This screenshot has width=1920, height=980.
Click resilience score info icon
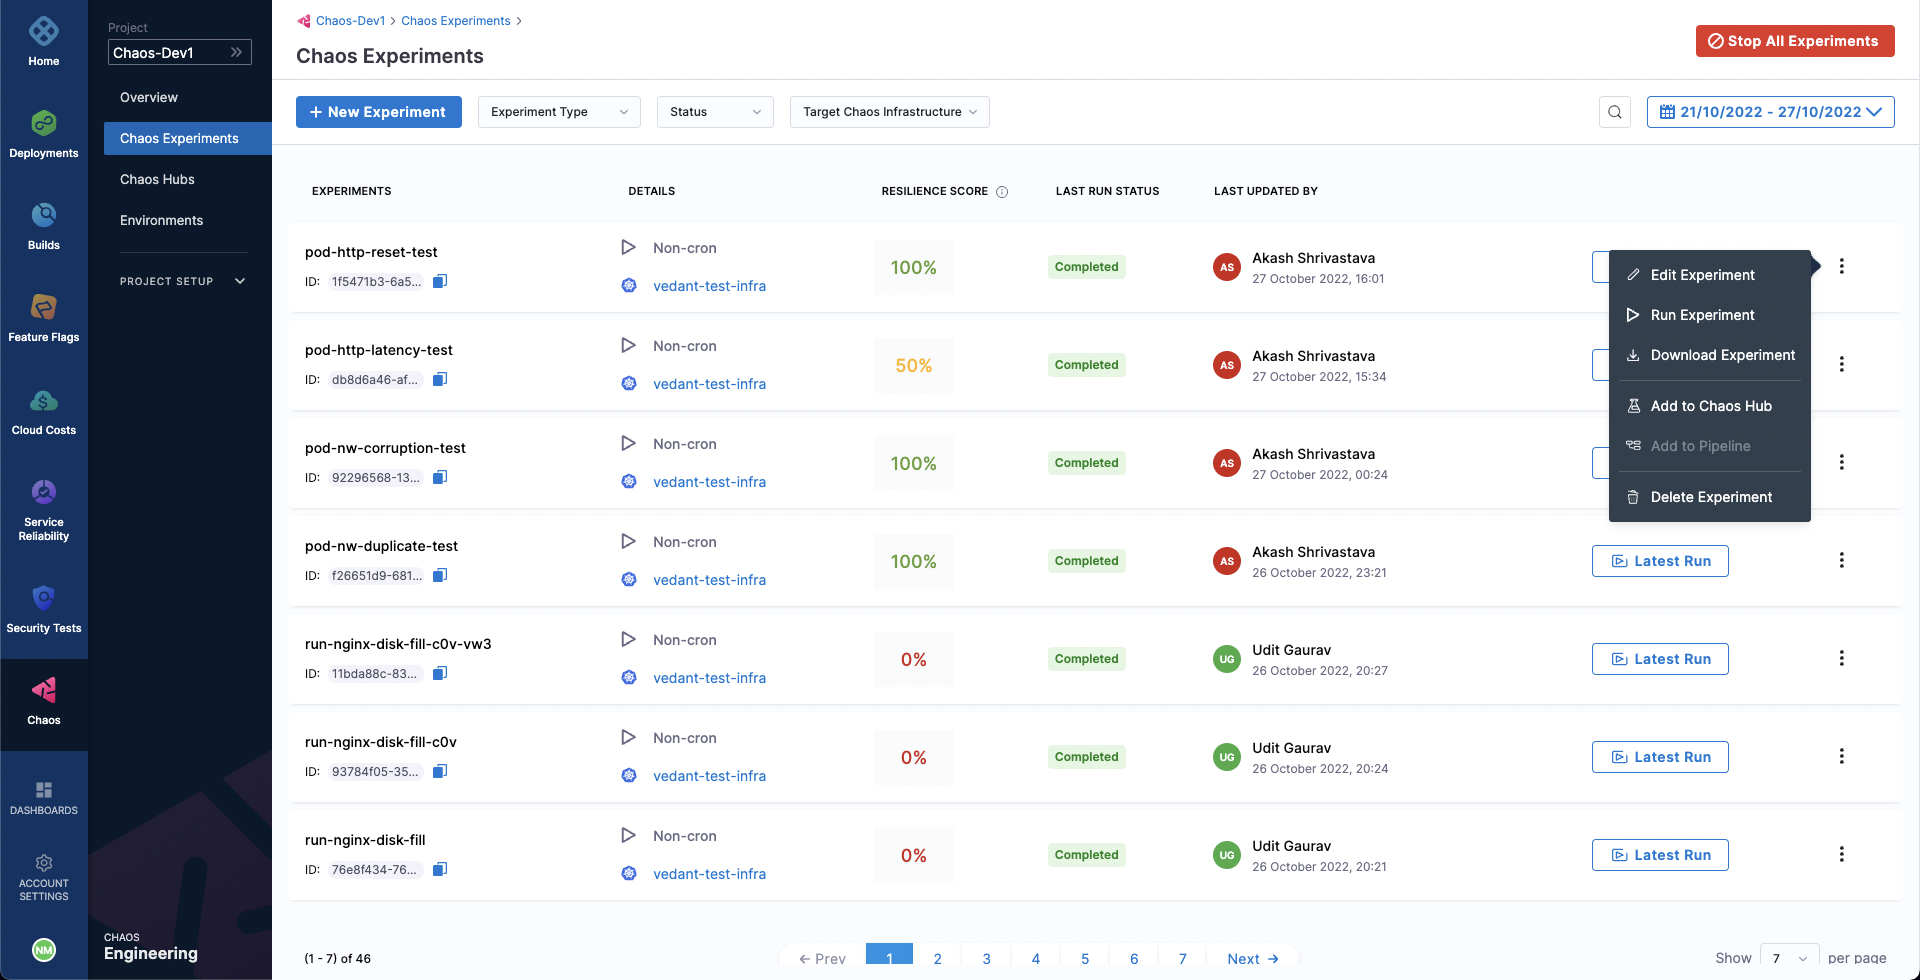point(1002,192)
